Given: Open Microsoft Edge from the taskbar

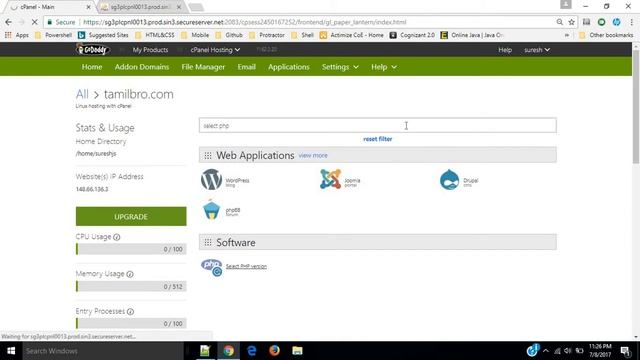Looking at the screenshot, I should pyautogui.click(x=251, y=351).
